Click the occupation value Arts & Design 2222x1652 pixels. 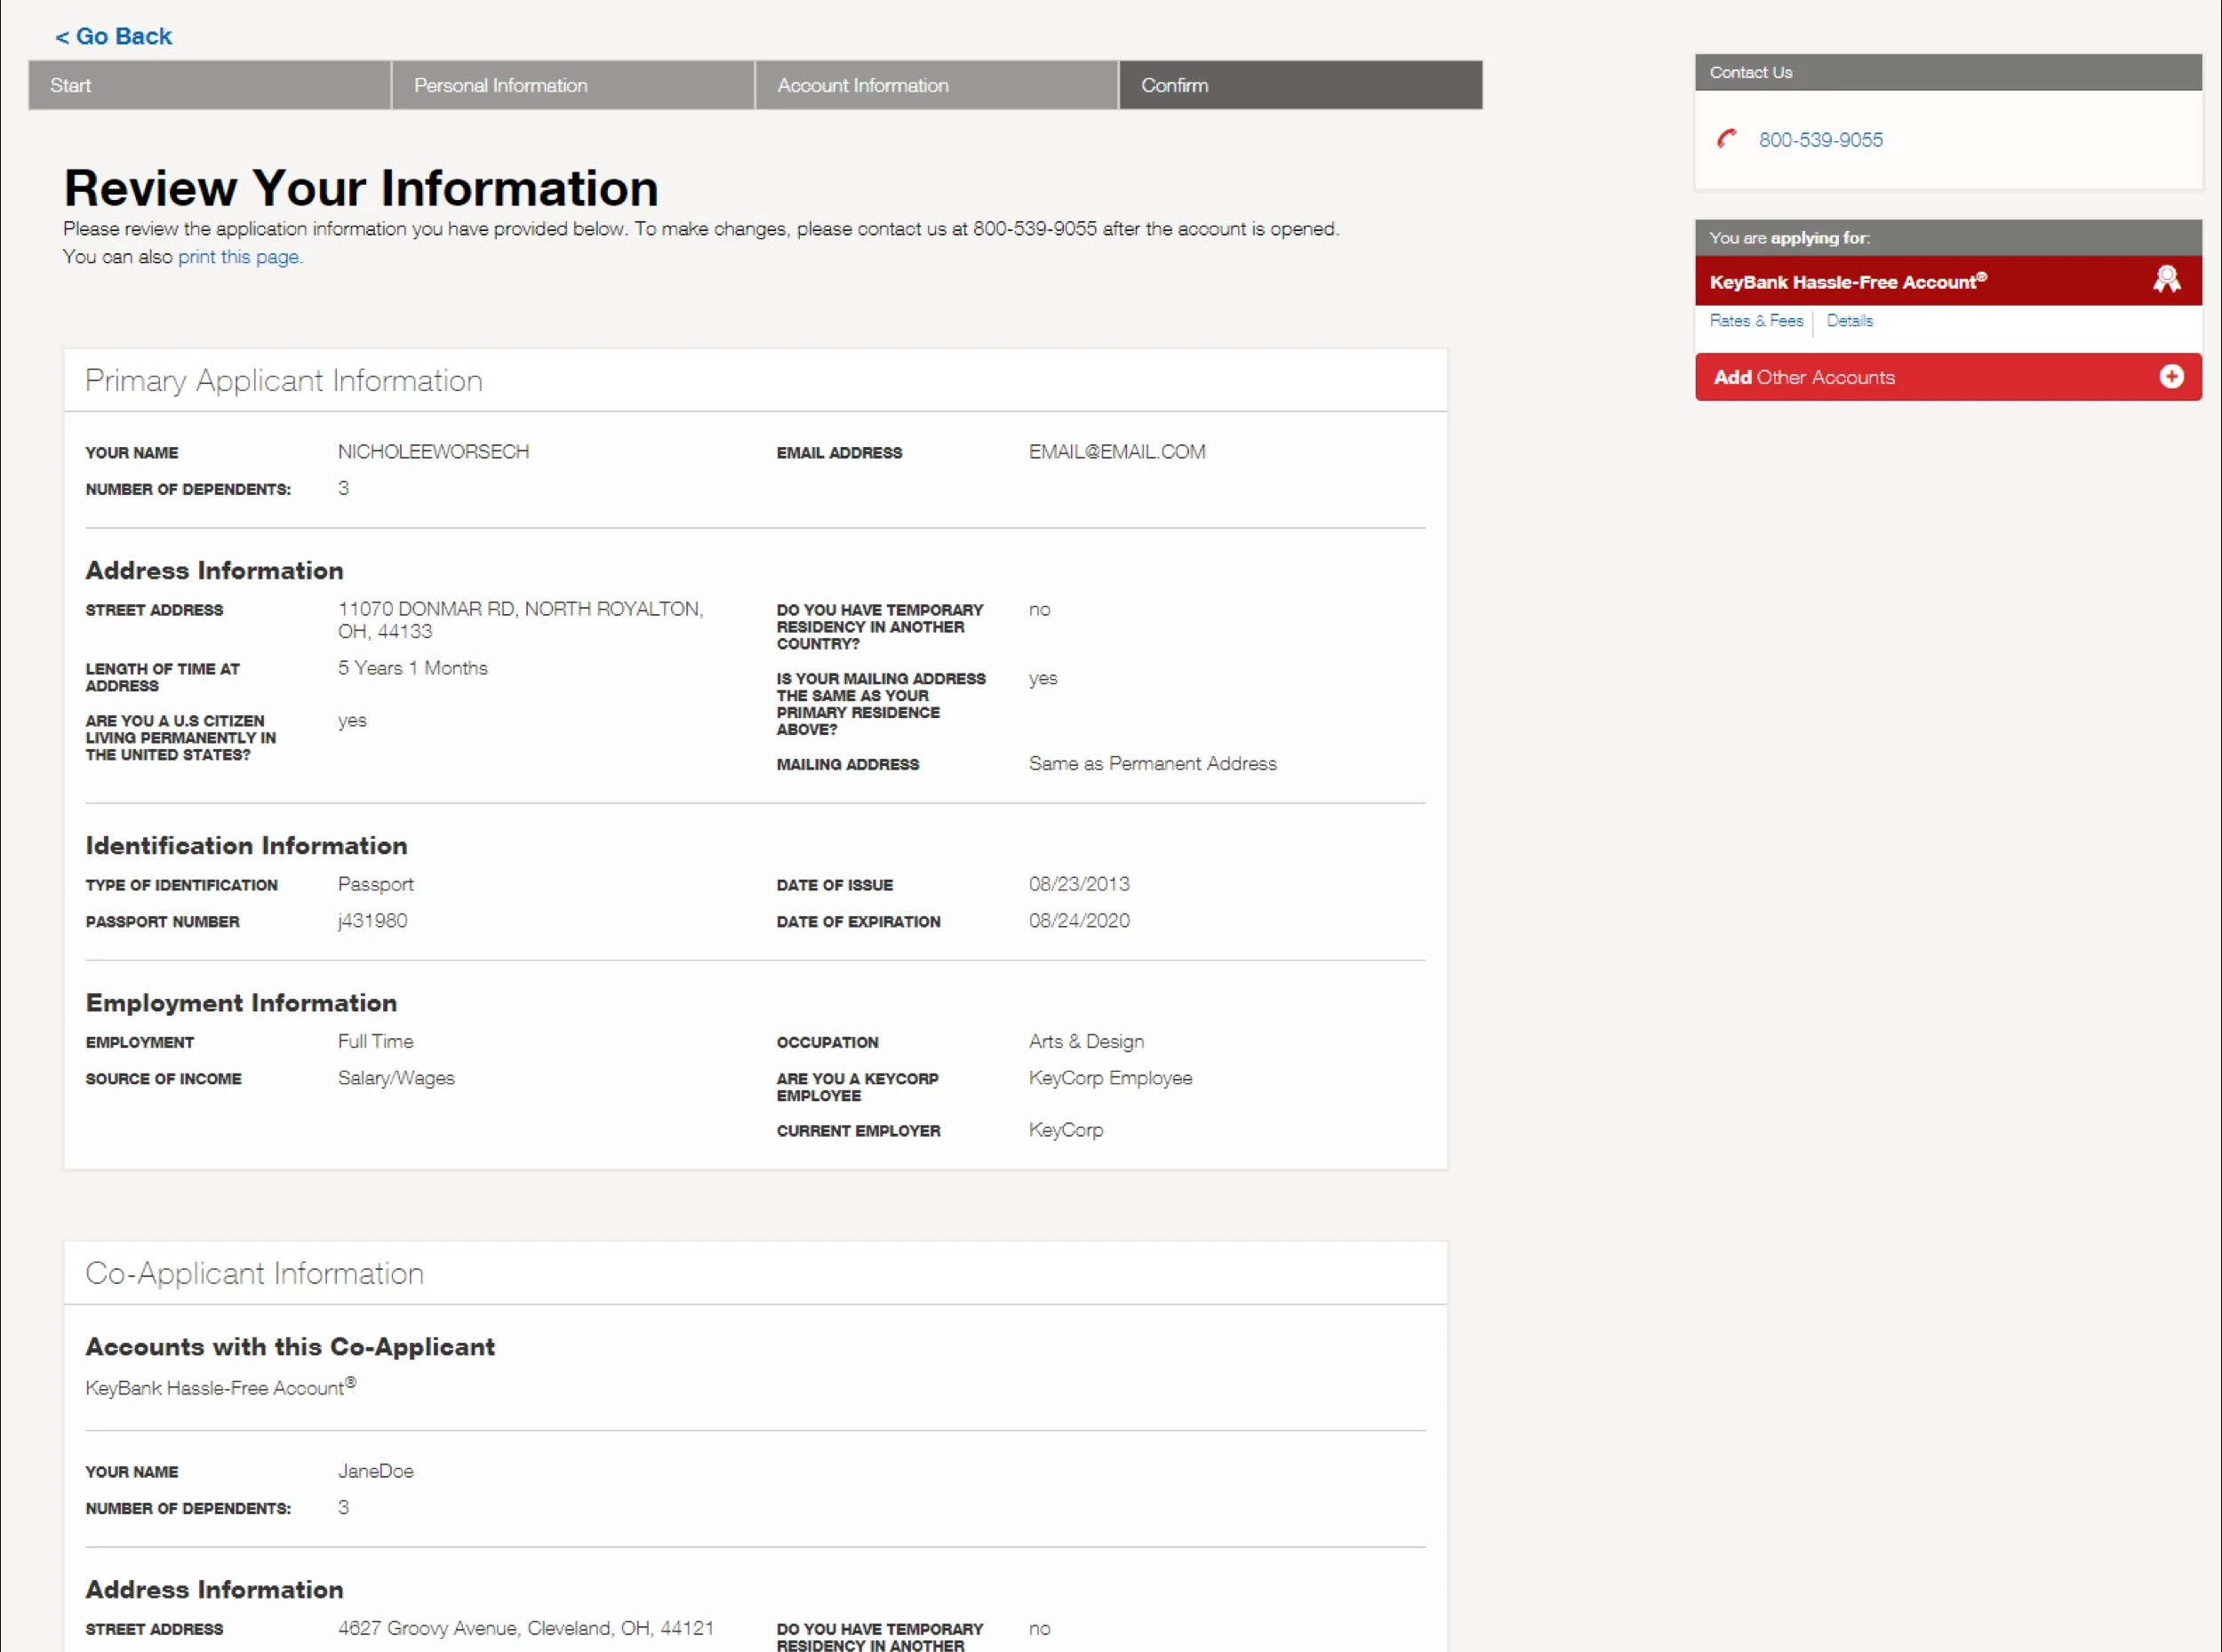click(x=1086, y=1042)
